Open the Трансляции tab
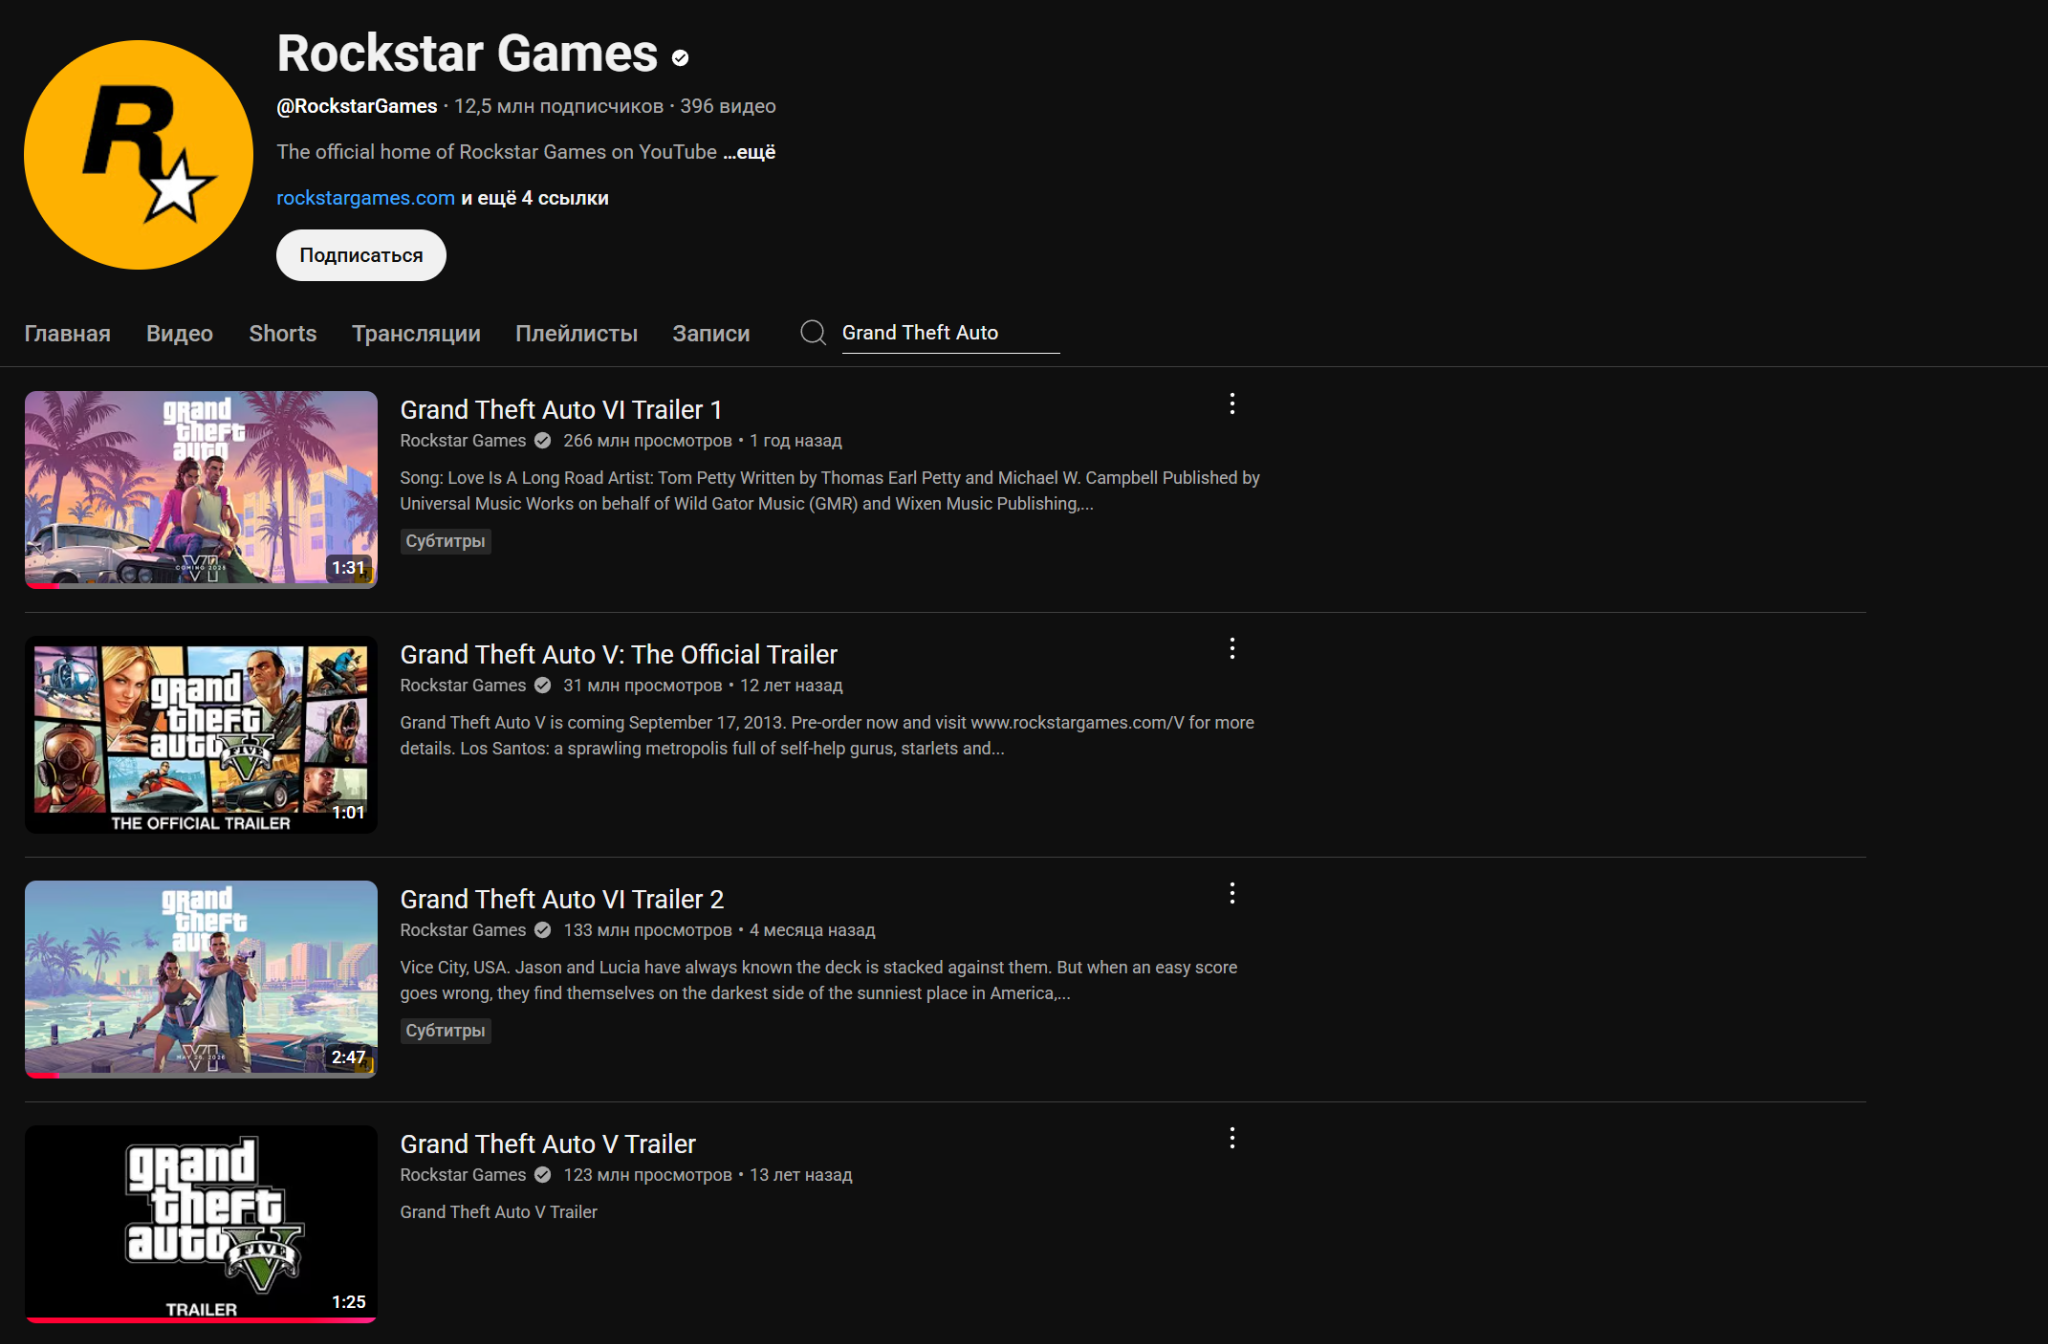The width and height of the screenshot is (2048, 1344). [x=416, y=334]
